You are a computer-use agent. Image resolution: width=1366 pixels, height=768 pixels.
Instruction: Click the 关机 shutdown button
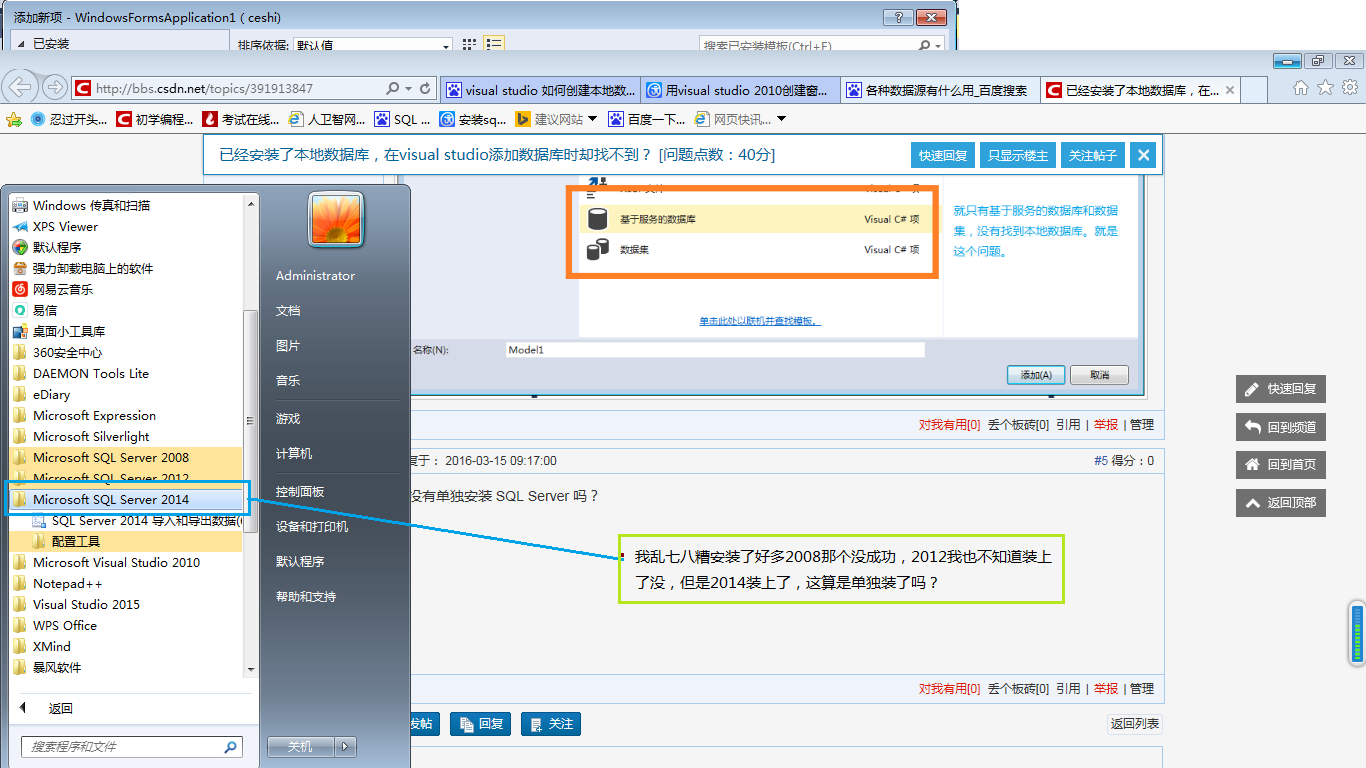click(300, 746)
